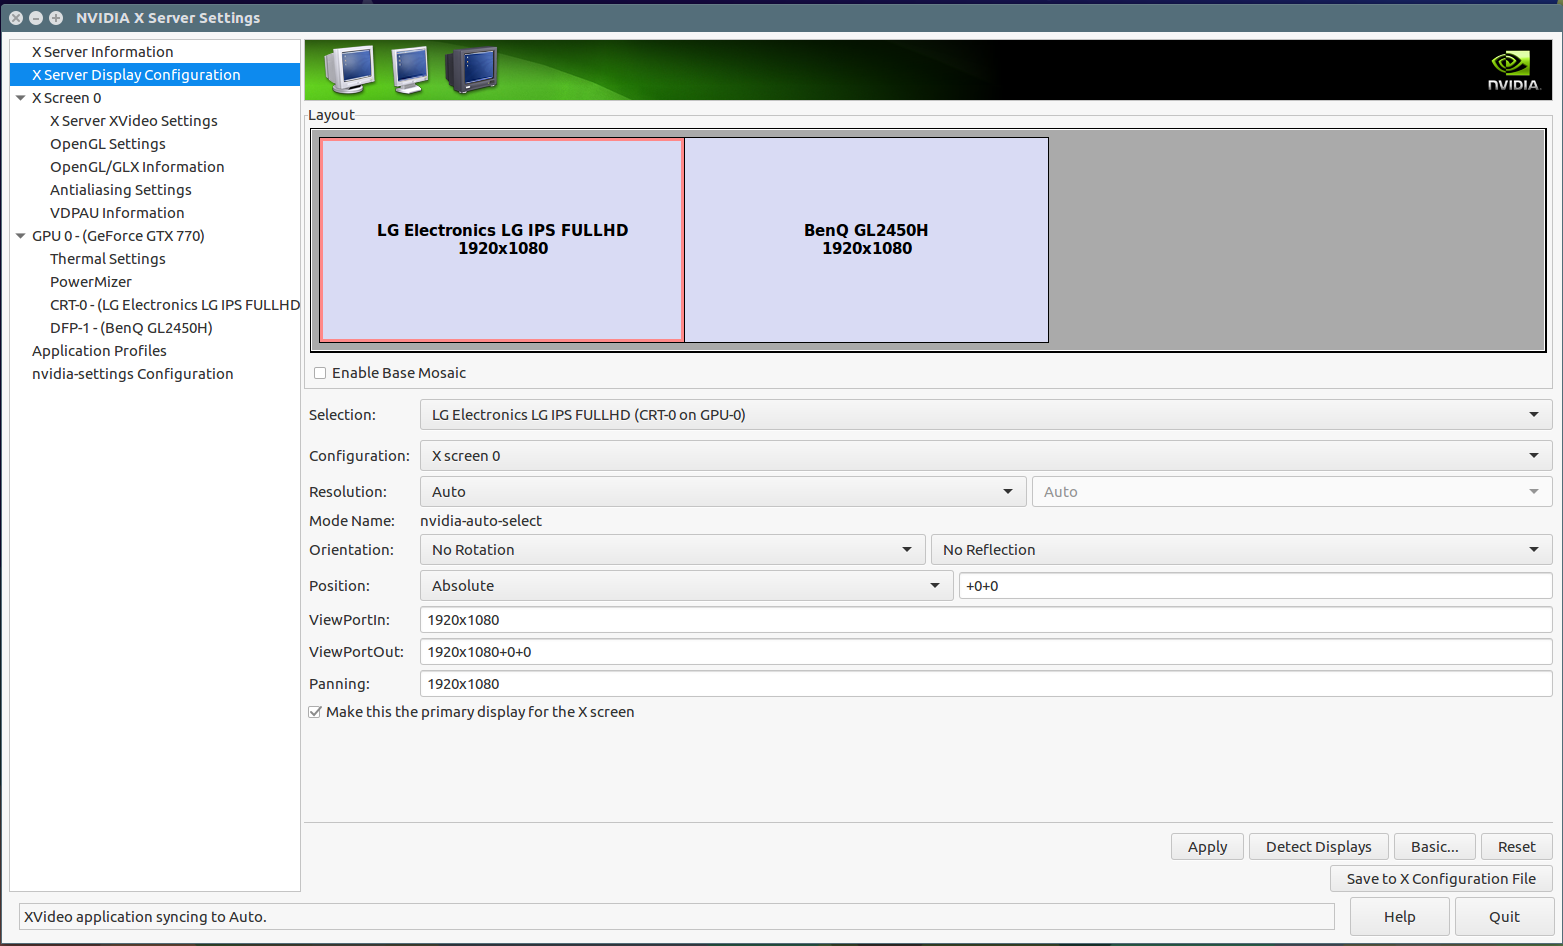The width and height of the screenshot is (1563, 946).
Task: Click the NVIDIA logo in the banner
Action: tap(1513, 71)
